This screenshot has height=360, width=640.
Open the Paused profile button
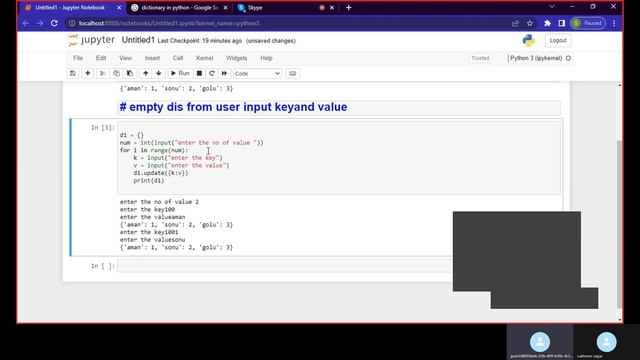[x=588, y=23]
